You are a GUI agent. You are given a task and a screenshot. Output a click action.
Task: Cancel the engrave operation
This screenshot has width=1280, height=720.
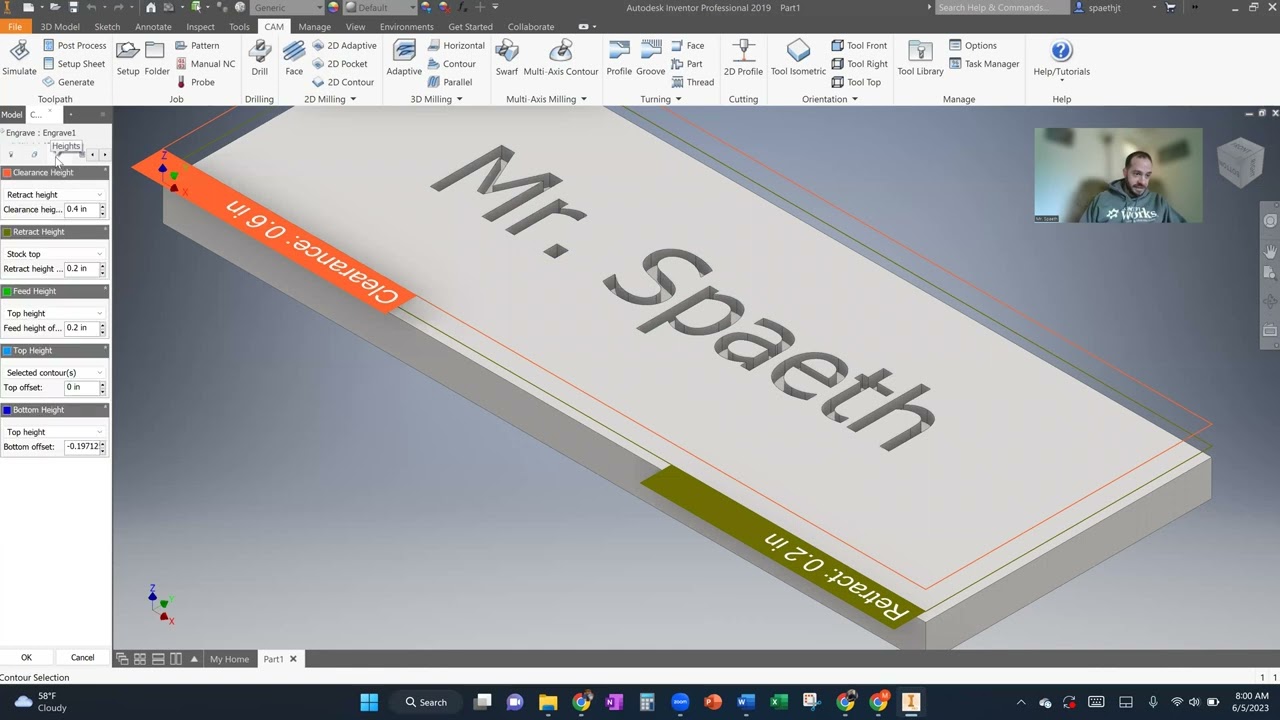pos(82,658)
